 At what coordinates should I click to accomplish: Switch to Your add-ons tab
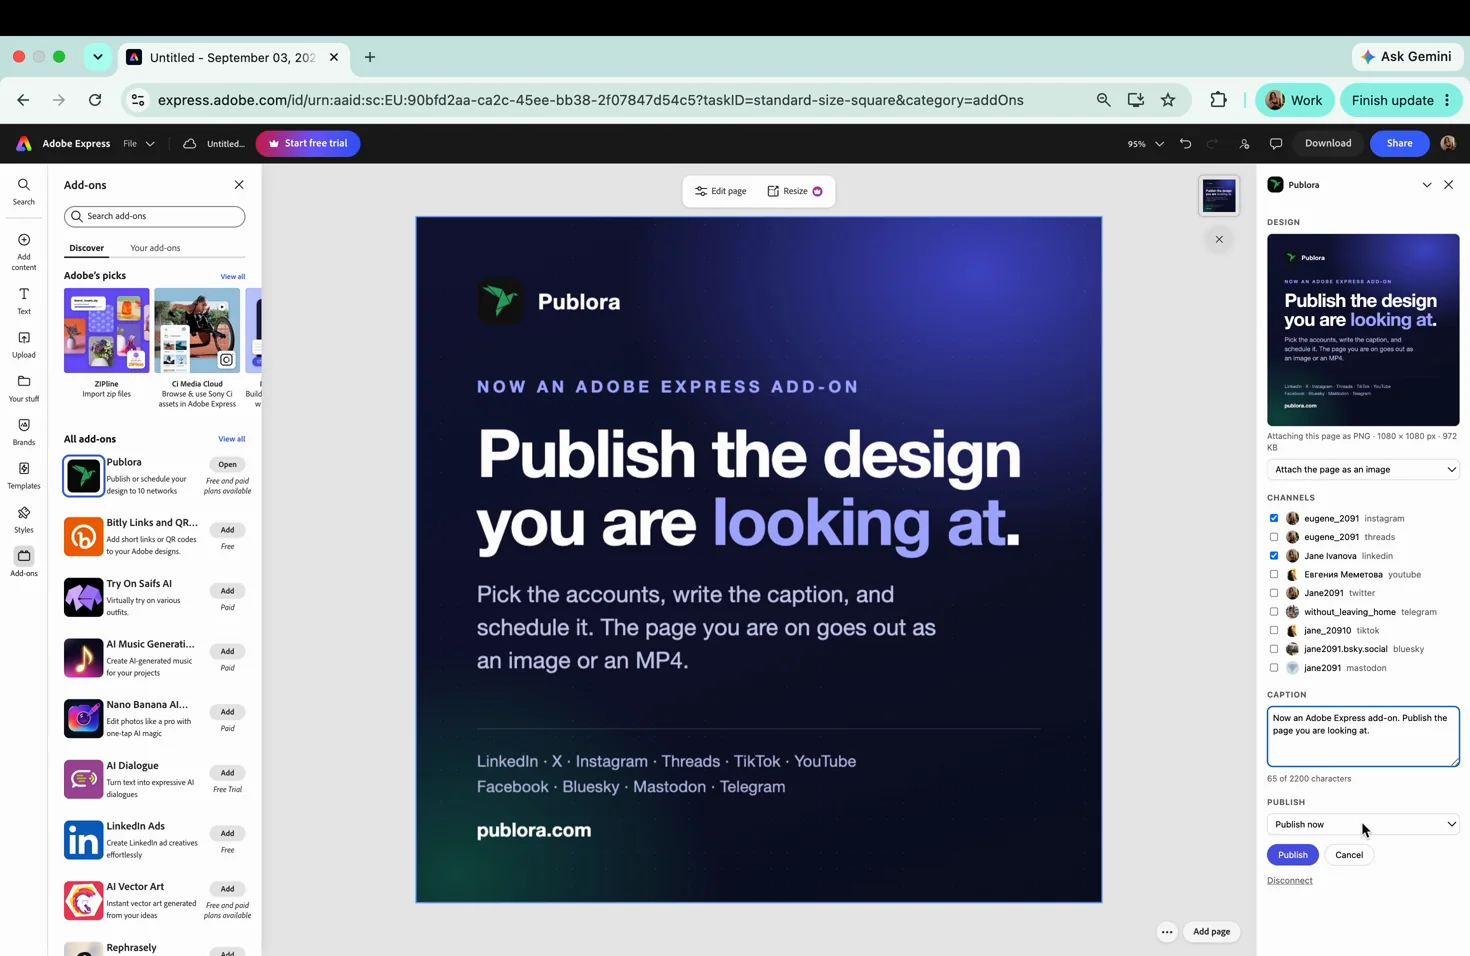click(155, 248)
